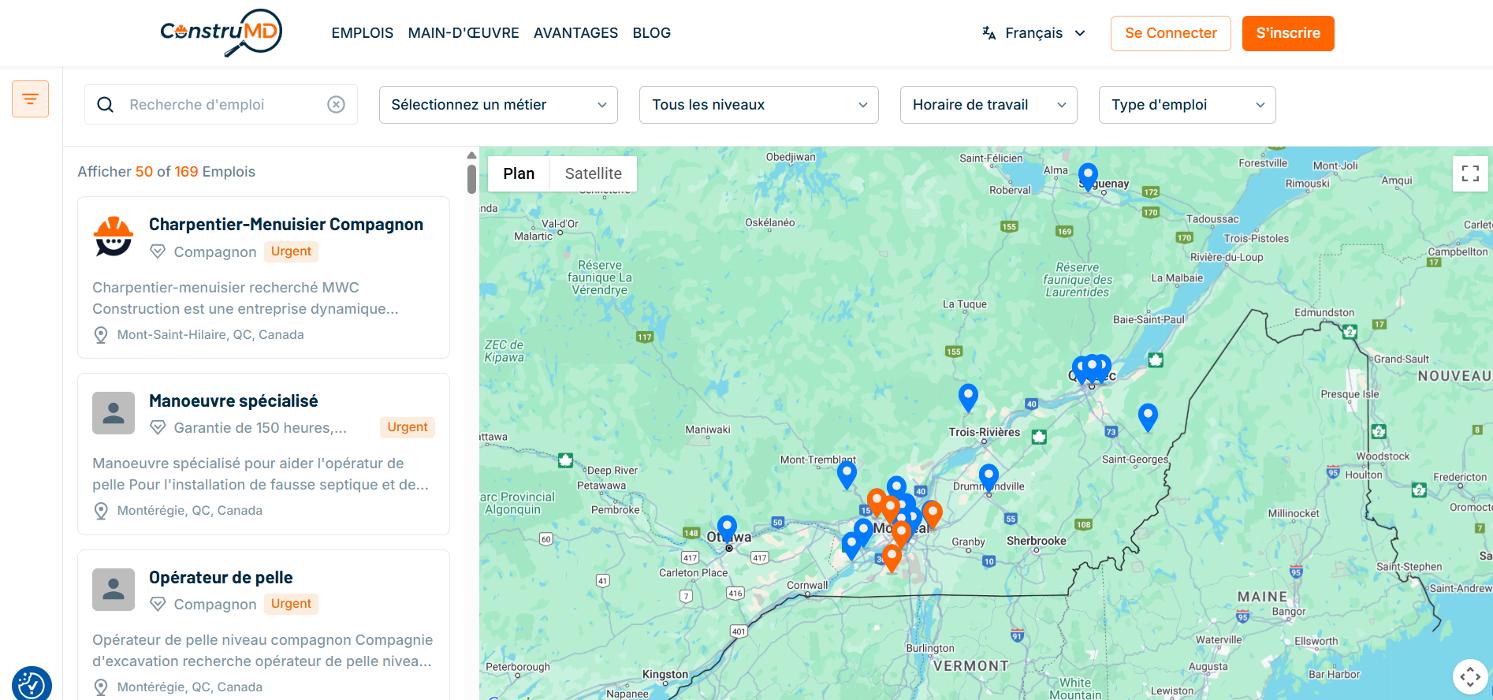Open the Type d'emploi dropdown
Screen dimensions: 1493x700
click(x=1186, y=105)
